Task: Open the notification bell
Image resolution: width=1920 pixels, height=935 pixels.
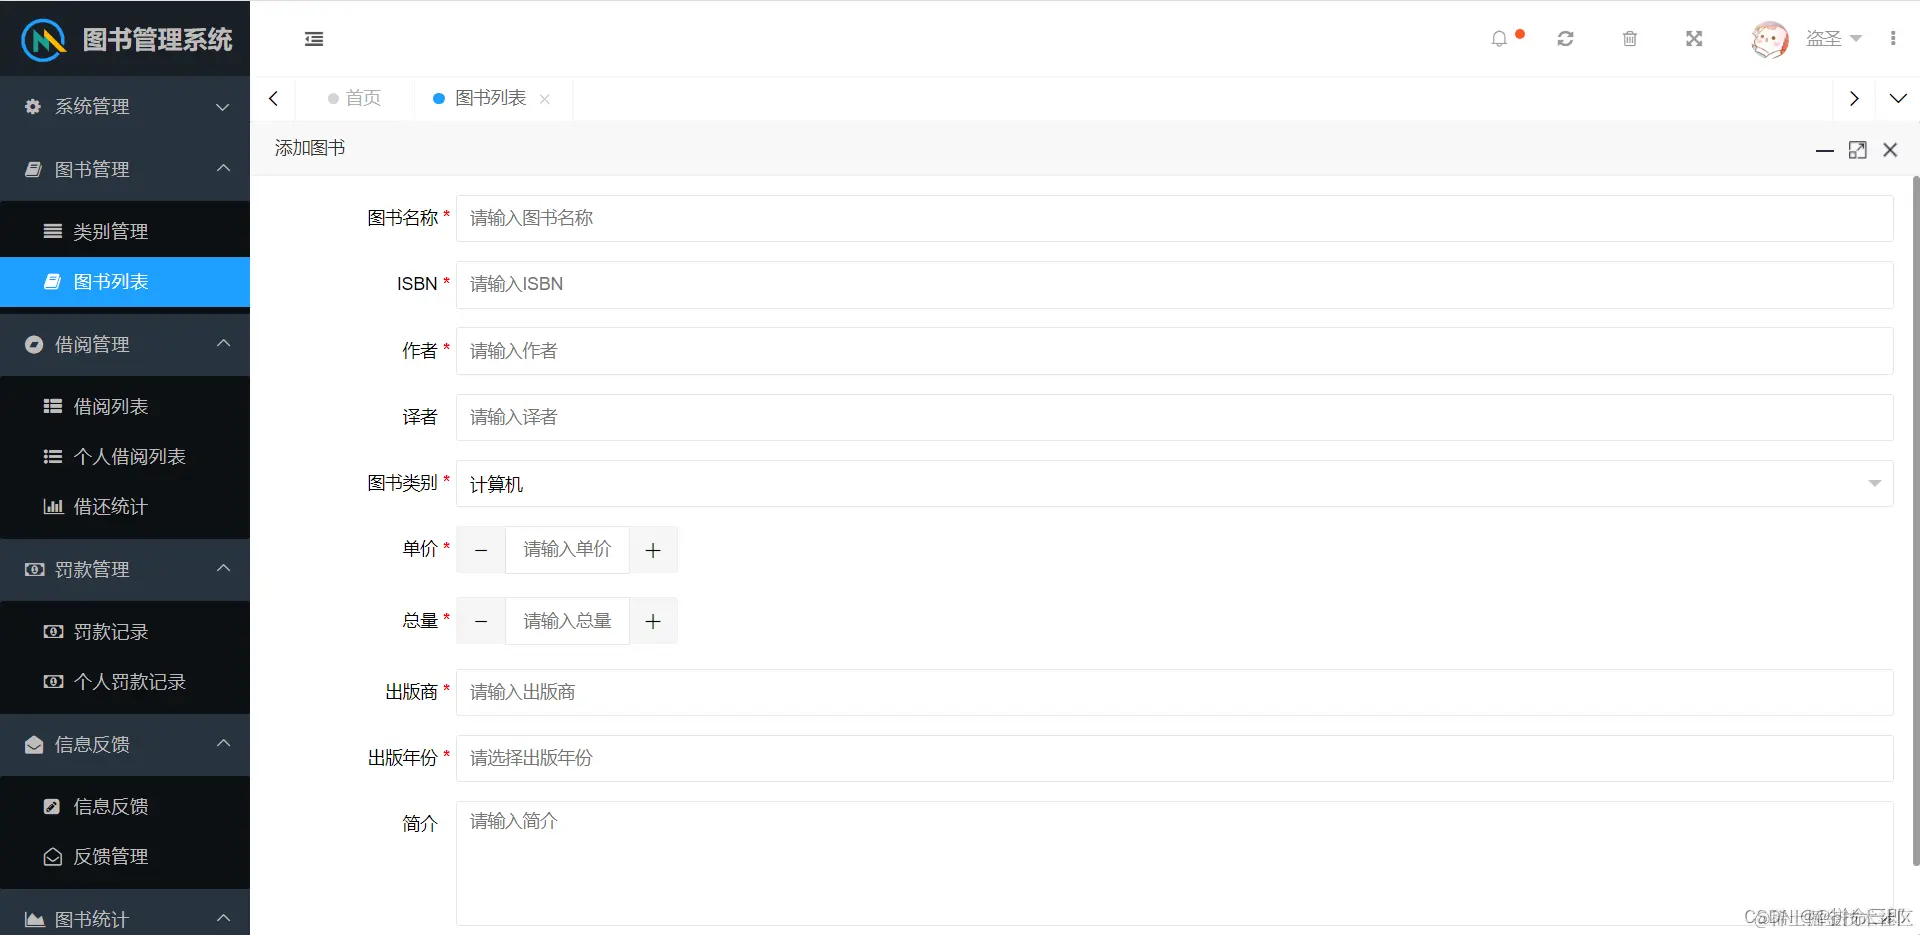Action: pyautogui.click(x=1499, y=39)
